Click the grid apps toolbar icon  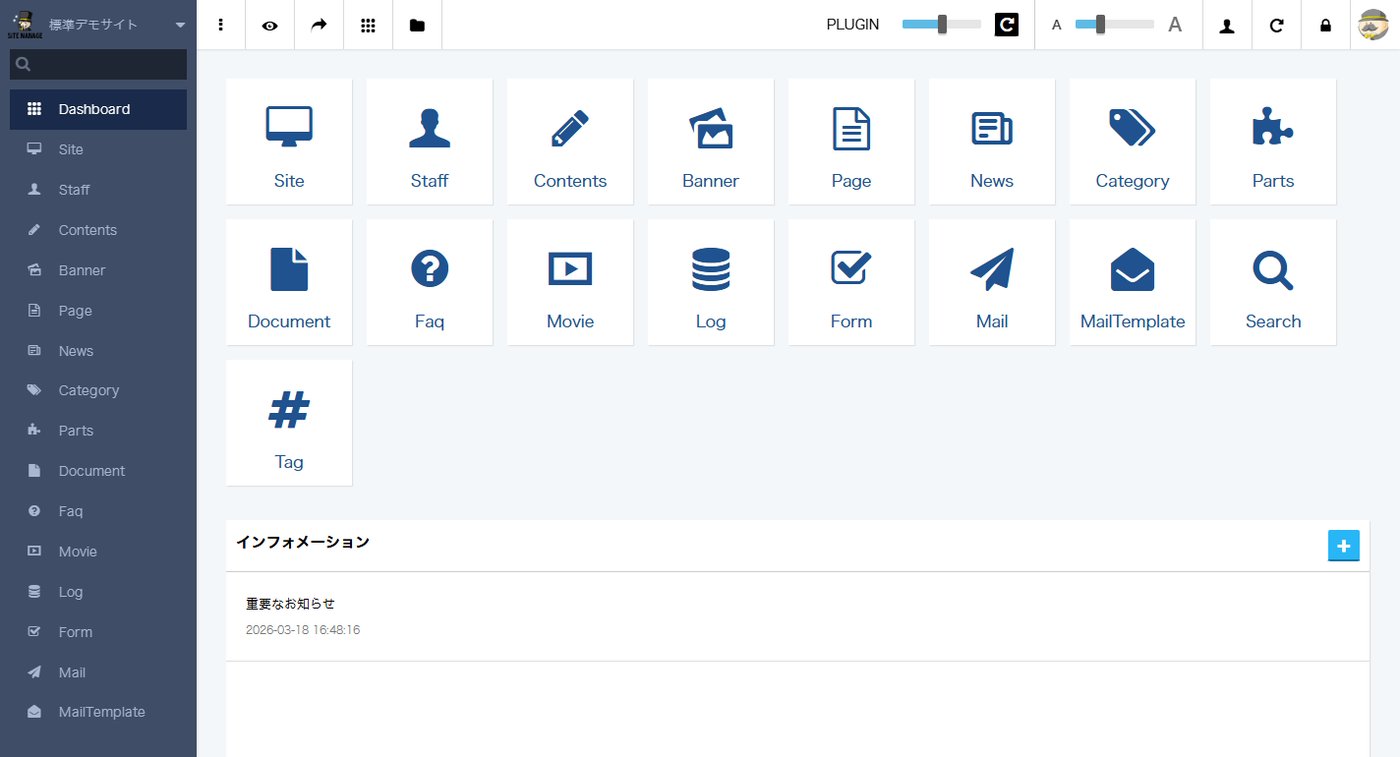(368, 25)
